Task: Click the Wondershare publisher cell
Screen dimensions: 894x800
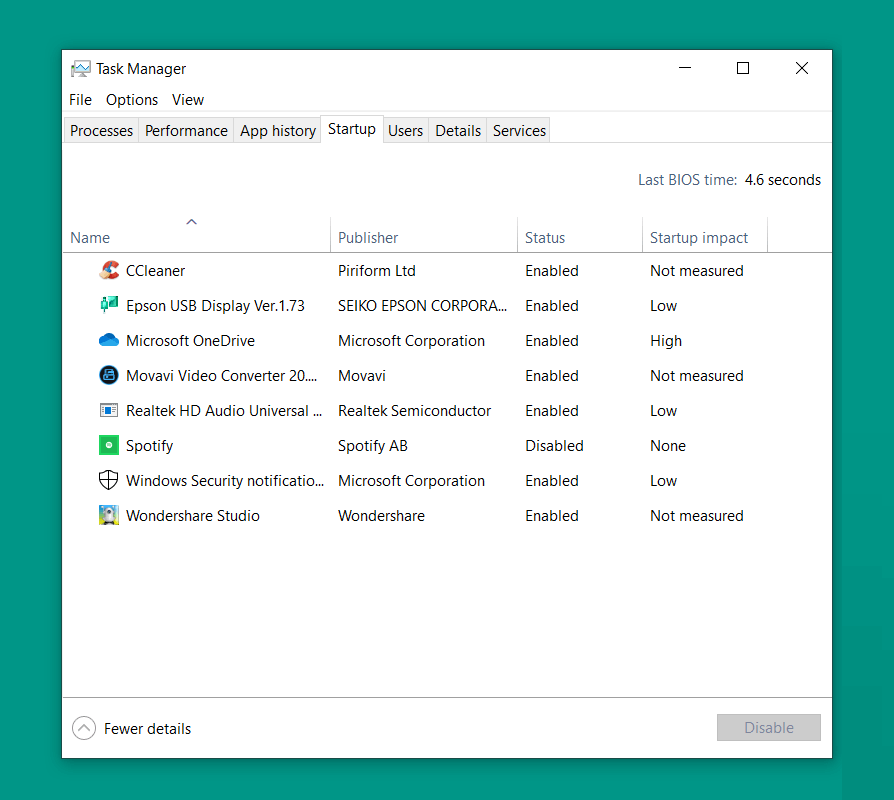Action: 381,516
